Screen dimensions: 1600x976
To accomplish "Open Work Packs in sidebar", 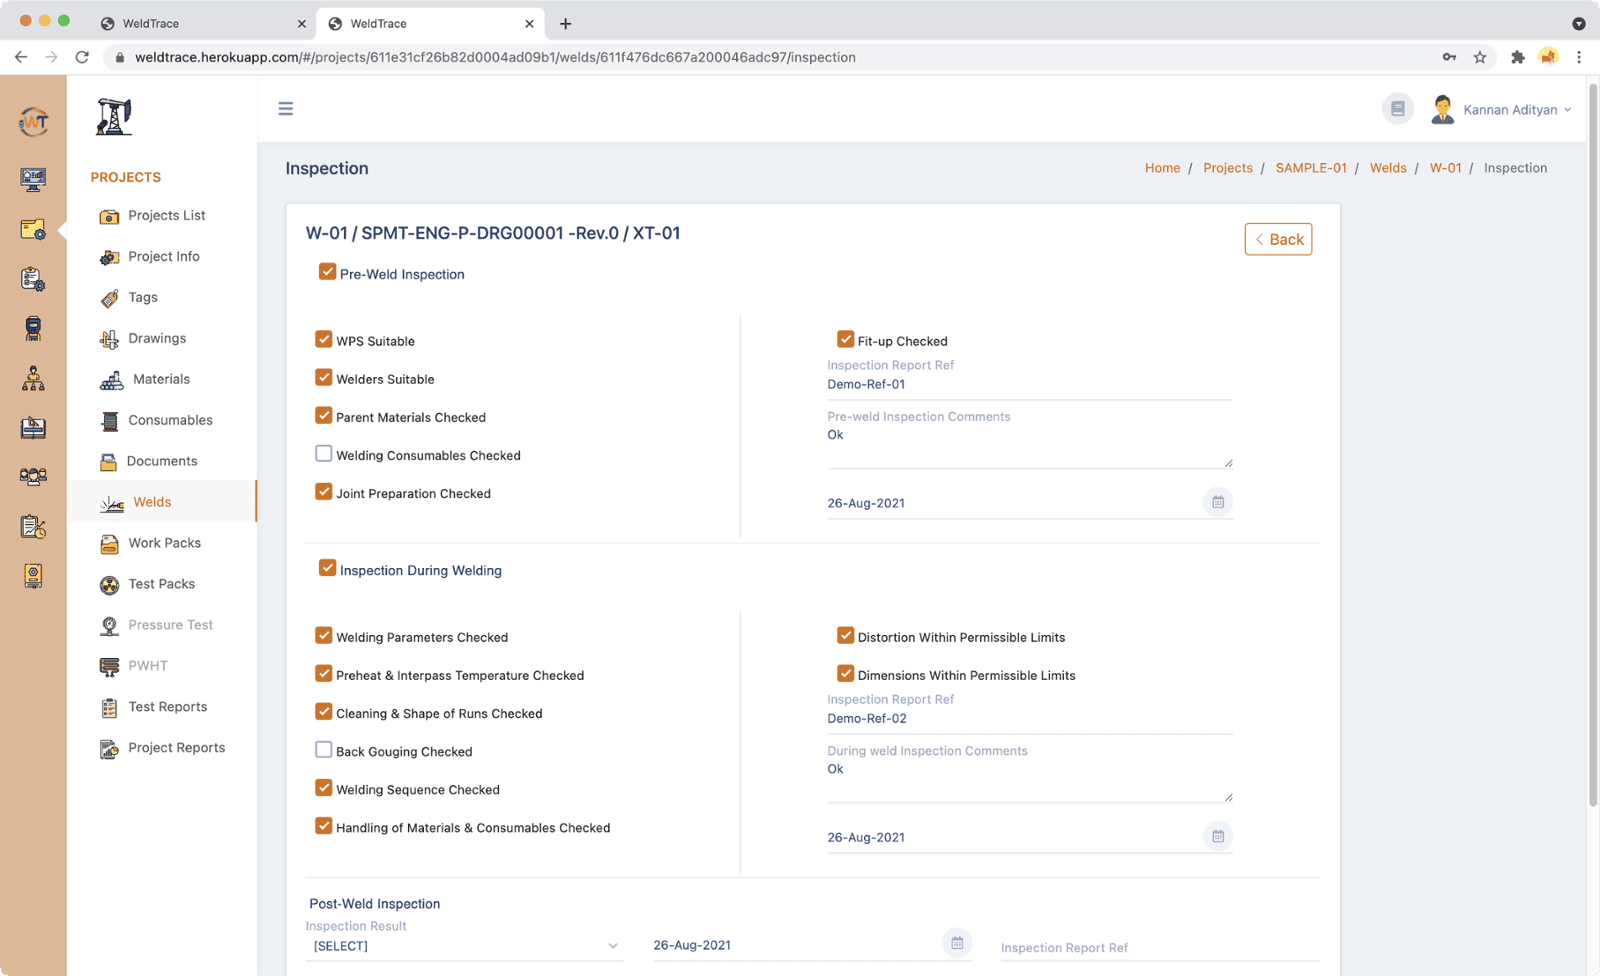I will point(164,543).
